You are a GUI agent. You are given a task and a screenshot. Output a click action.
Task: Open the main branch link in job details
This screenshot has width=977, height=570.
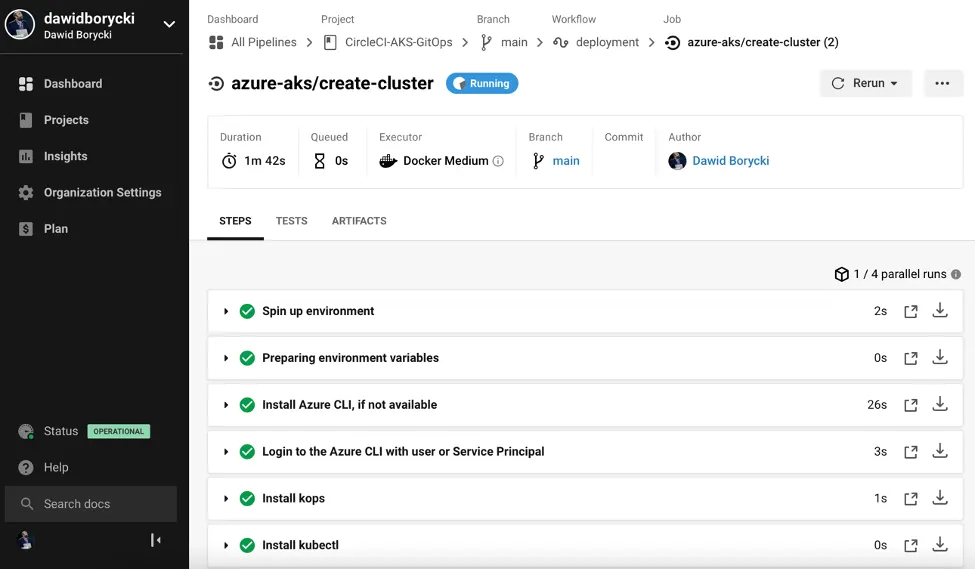point(566,161)
